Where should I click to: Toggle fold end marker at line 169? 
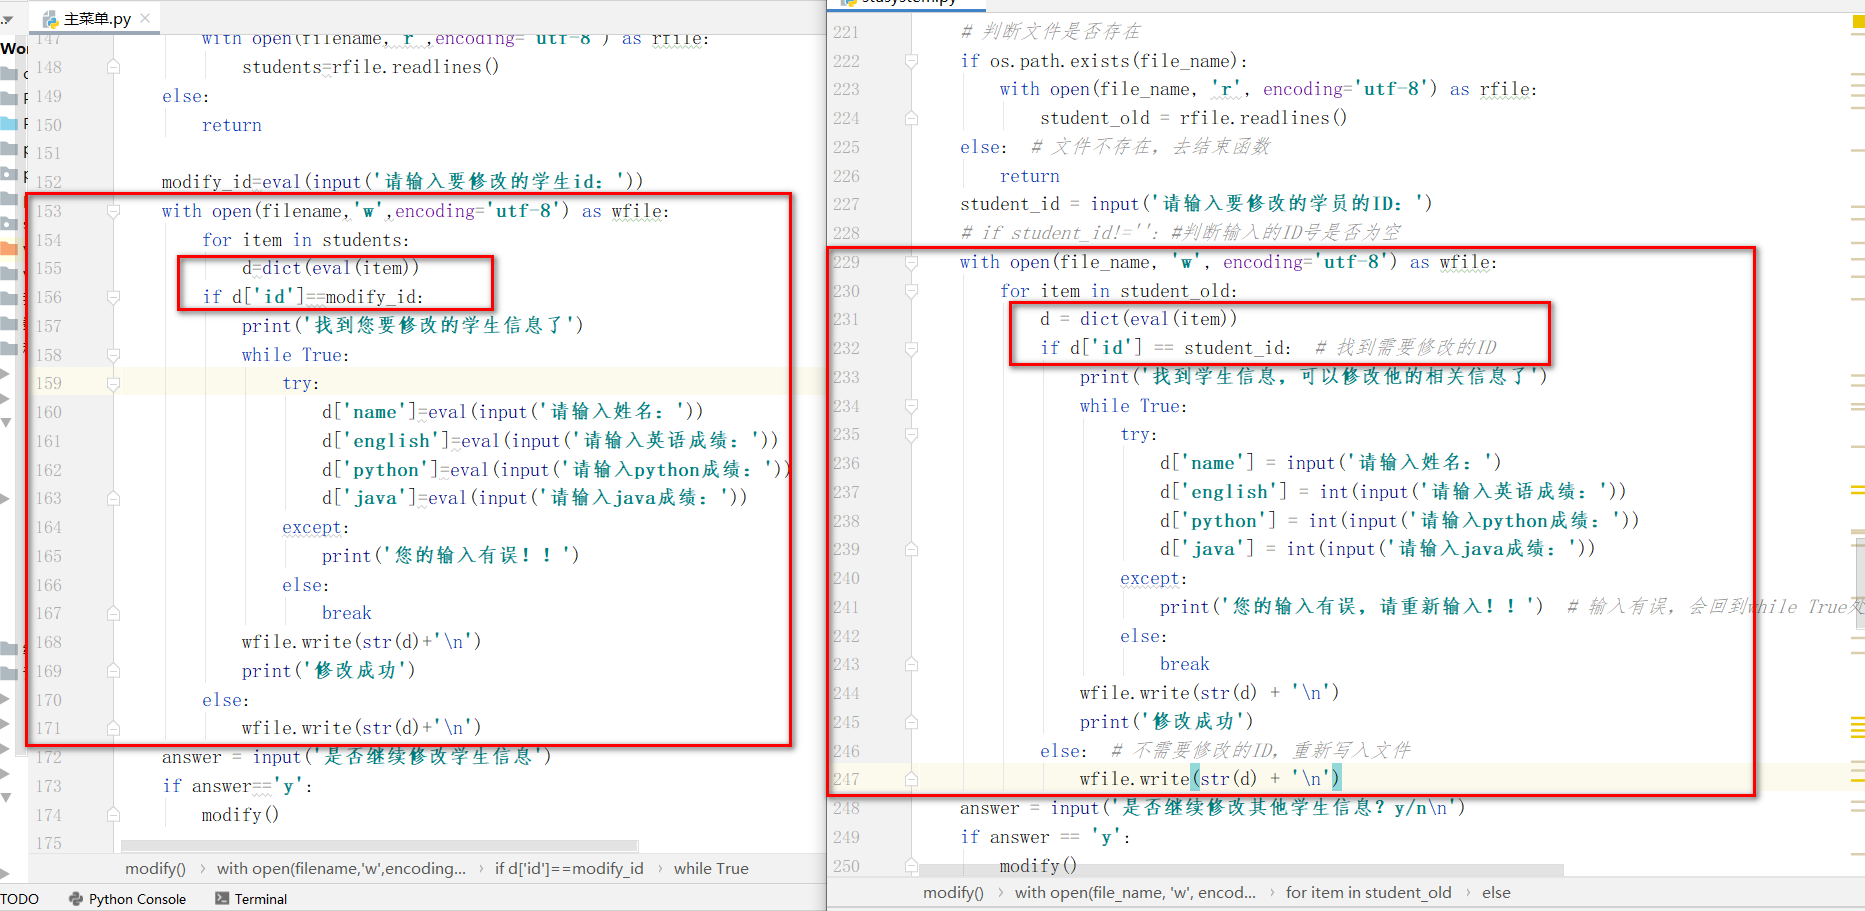(113, 671)
